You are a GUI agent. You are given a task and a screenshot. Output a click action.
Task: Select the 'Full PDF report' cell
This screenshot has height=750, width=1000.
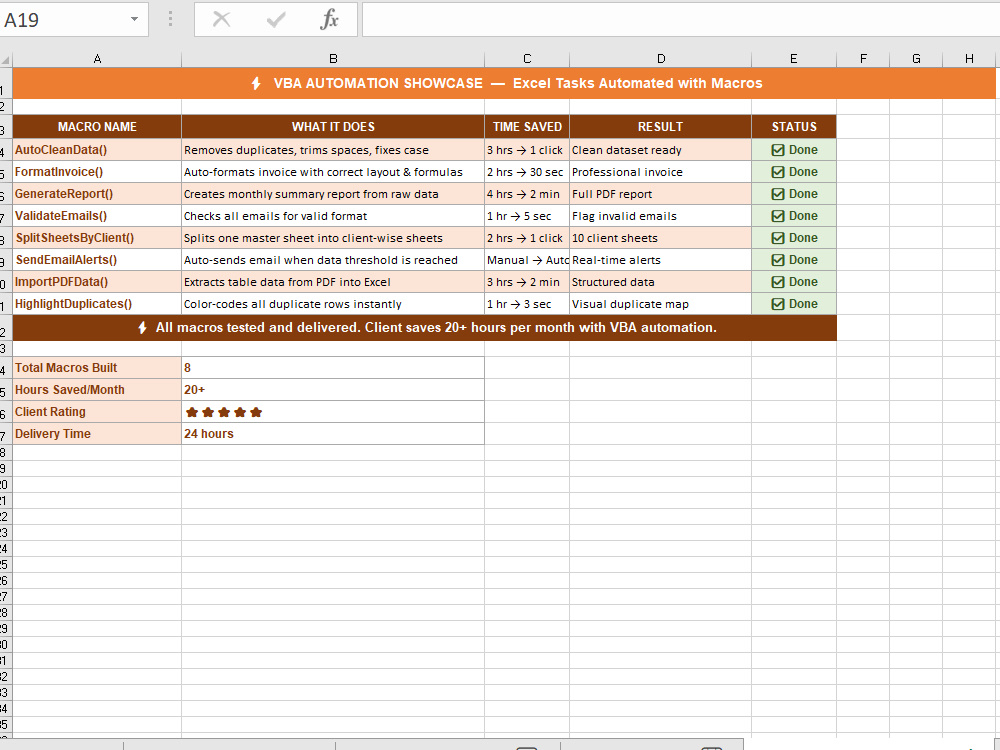click(x=661, y=194)
